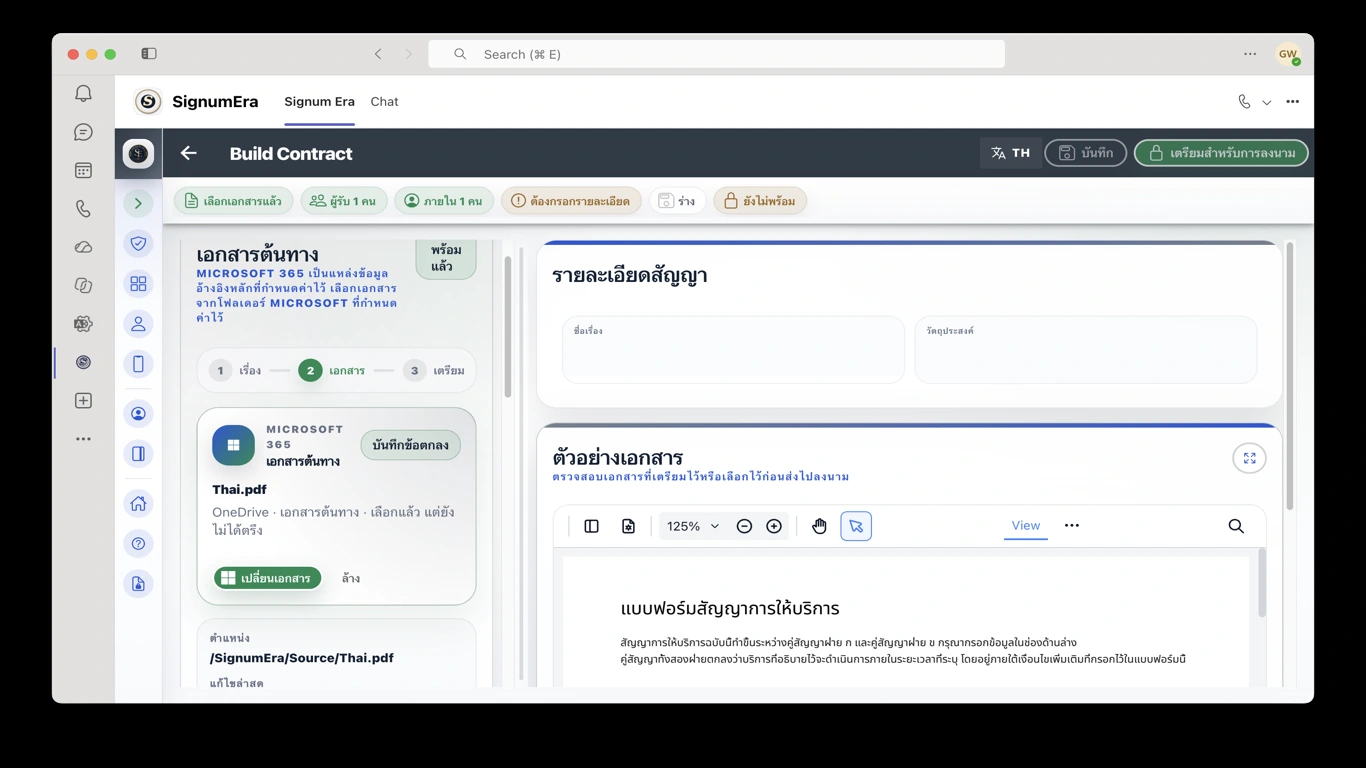Viewport: 1366px width, 768px height.
Task: Activate the hand pan tool
Action: click(819, 526)
